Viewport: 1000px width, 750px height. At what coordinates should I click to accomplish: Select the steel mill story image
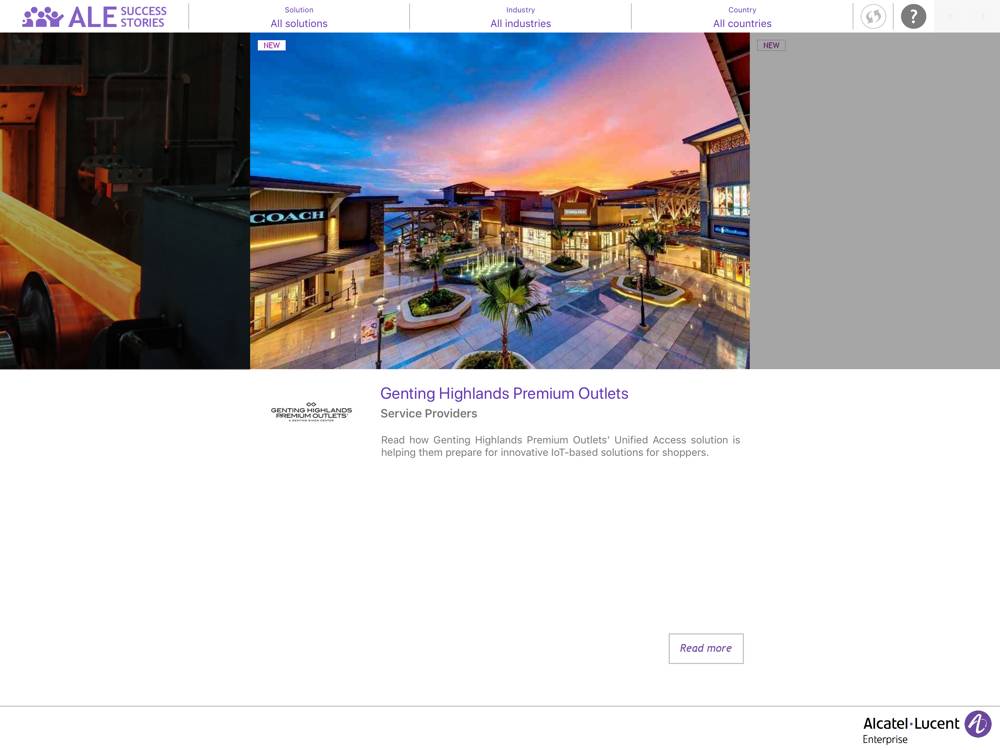pyautogui.click(x=125, y=201)
